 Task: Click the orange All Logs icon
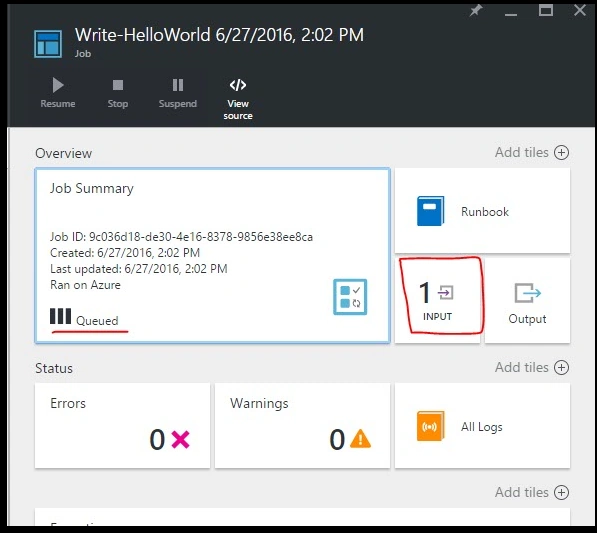pyautogui.click(x=431, y=426)
